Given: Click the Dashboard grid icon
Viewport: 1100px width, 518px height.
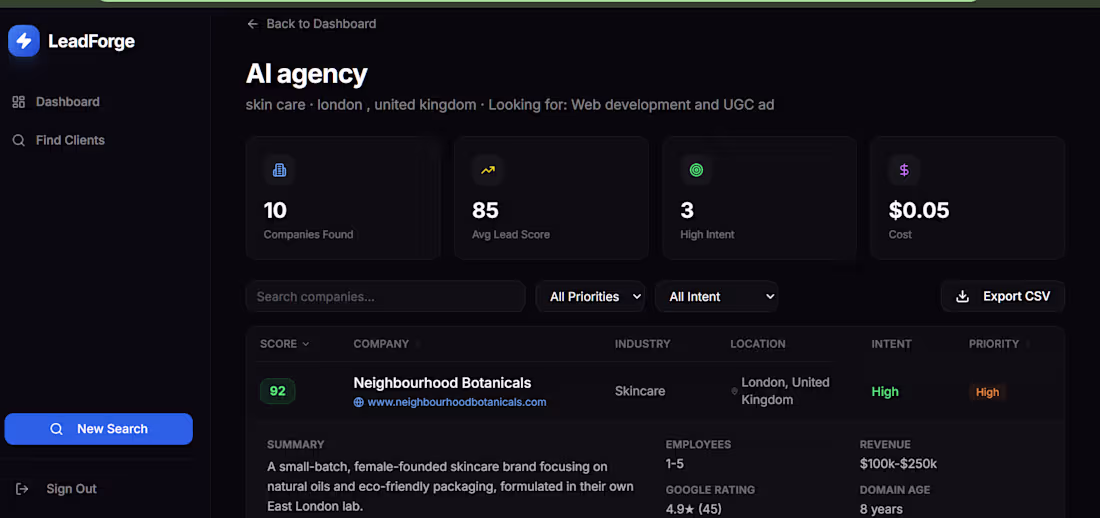Looking at the screenshot, I should [x=19, y=102].
